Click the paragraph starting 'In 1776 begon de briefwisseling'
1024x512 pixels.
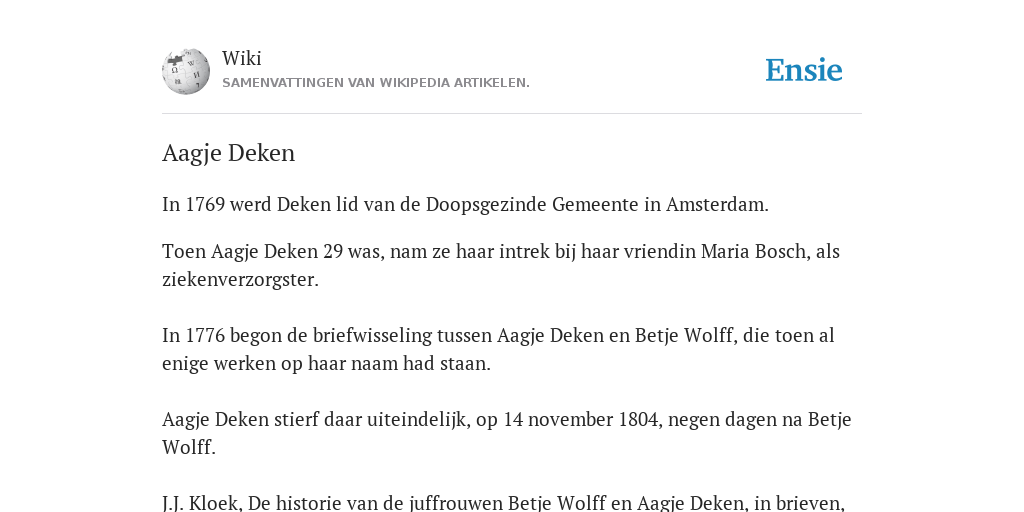tap(498, 349)
